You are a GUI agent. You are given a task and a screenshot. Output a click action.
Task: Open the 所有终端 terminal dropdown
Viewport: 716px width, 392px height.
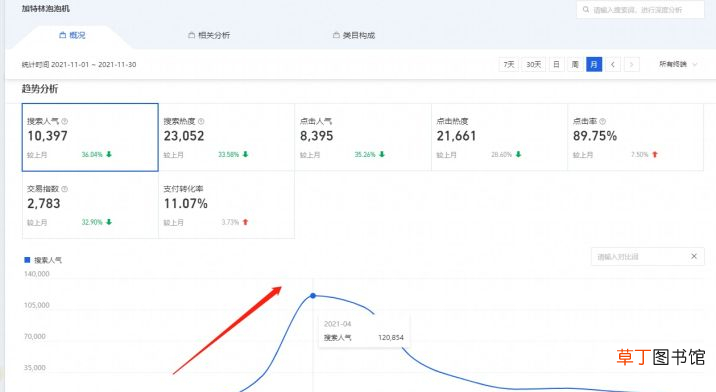coord(678,64)
